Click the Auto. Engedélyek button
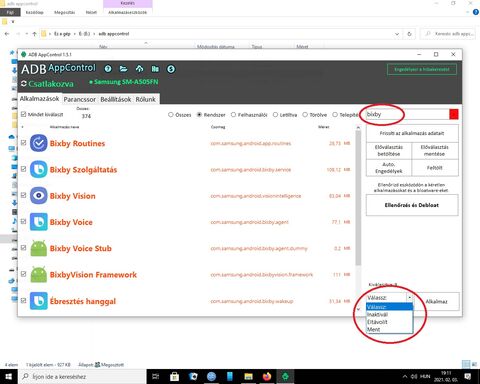The height and width of the screenshot is (384, 480). (389, 168)
